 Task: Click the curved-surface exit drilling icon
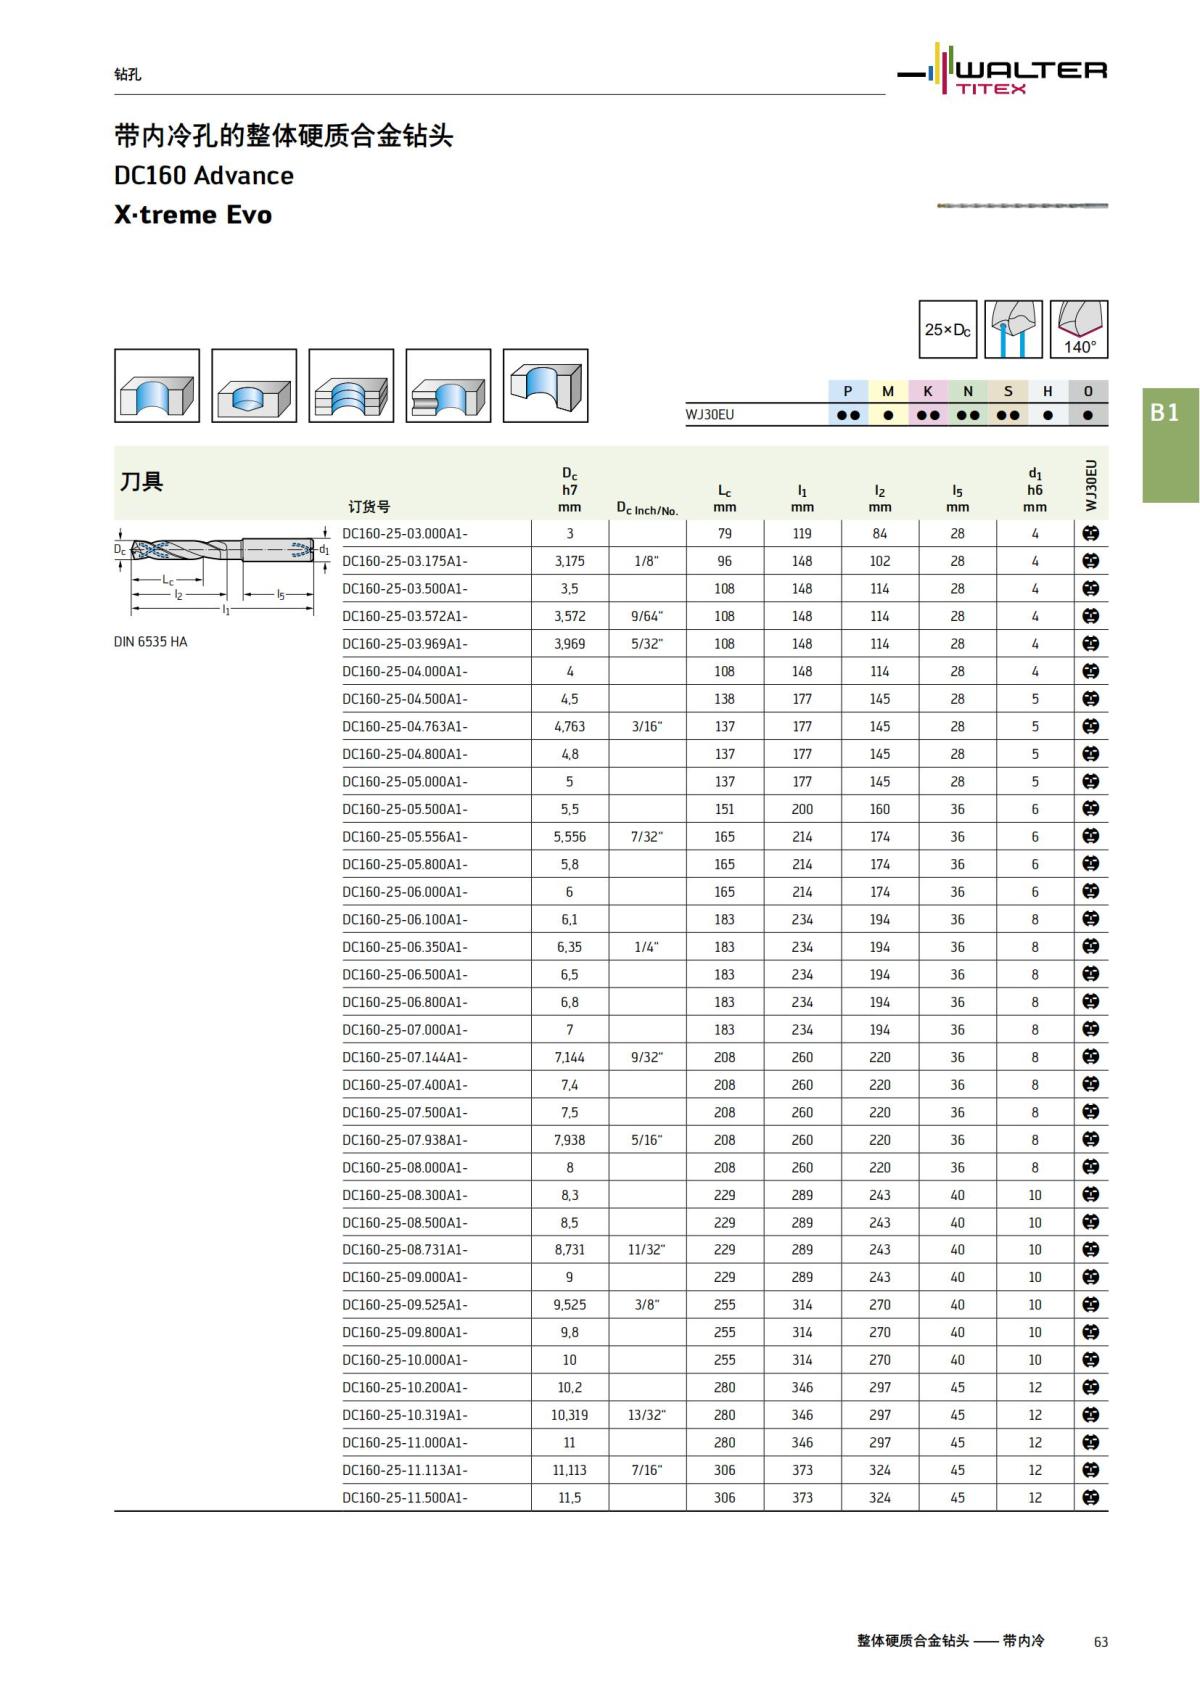pos(545,385)
